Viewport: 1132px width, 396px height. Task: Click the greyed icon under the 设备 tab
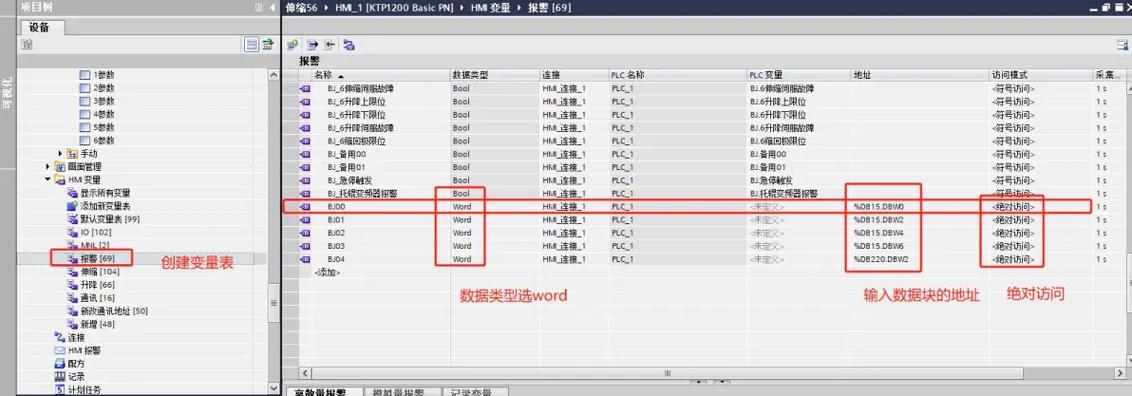[x=27, y=45]
